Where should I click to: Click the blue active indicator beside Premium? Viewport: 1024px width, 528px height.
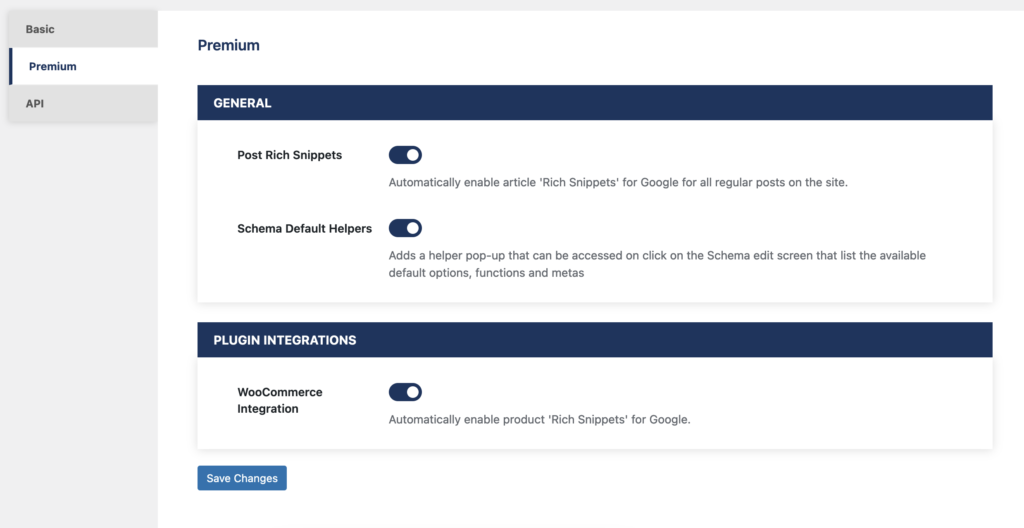tap(10, 66)
